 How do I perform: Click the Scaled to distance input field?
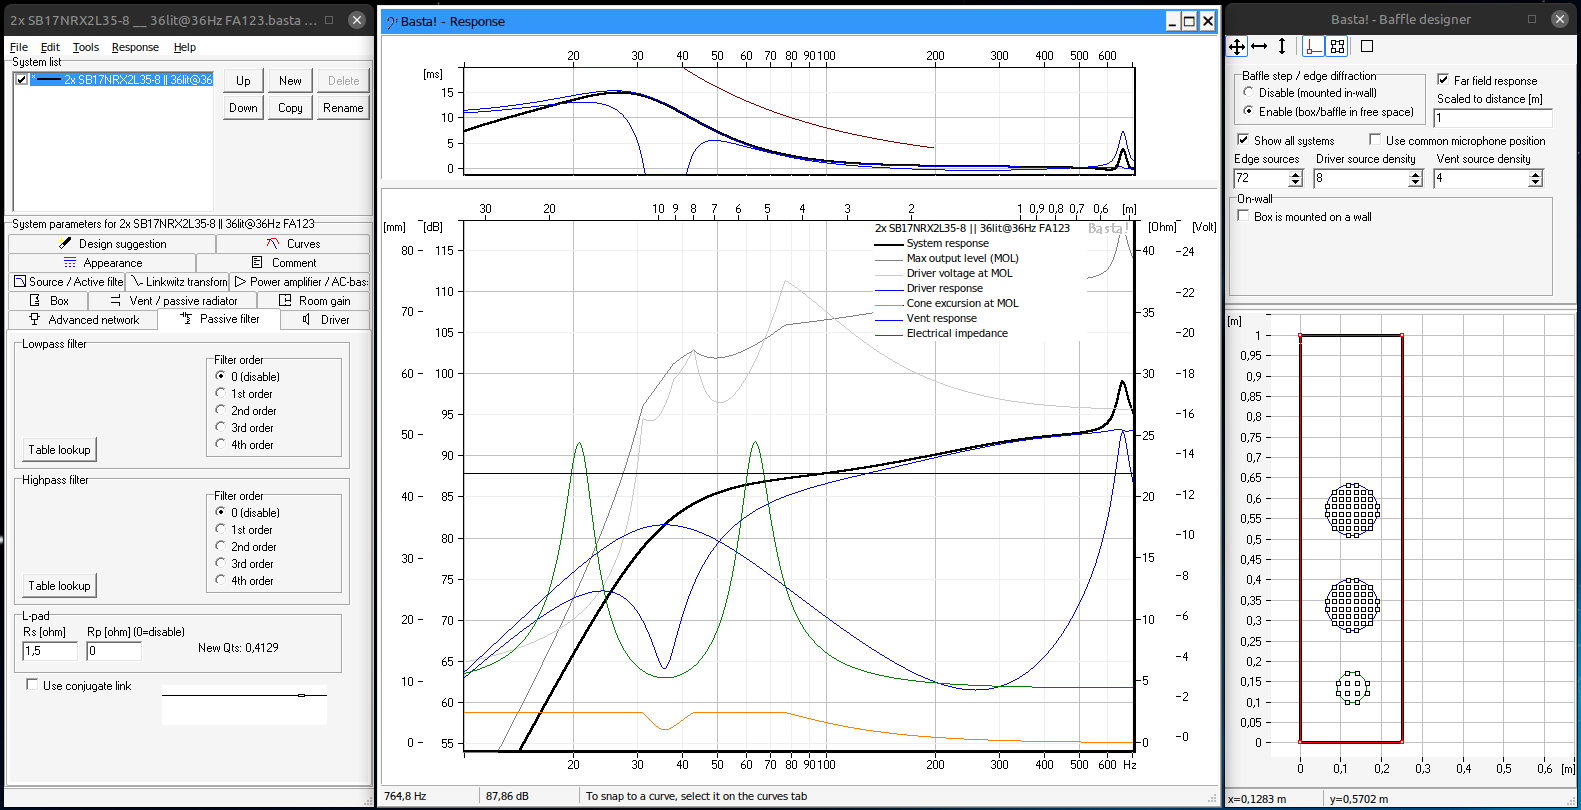pos(1493,117)
